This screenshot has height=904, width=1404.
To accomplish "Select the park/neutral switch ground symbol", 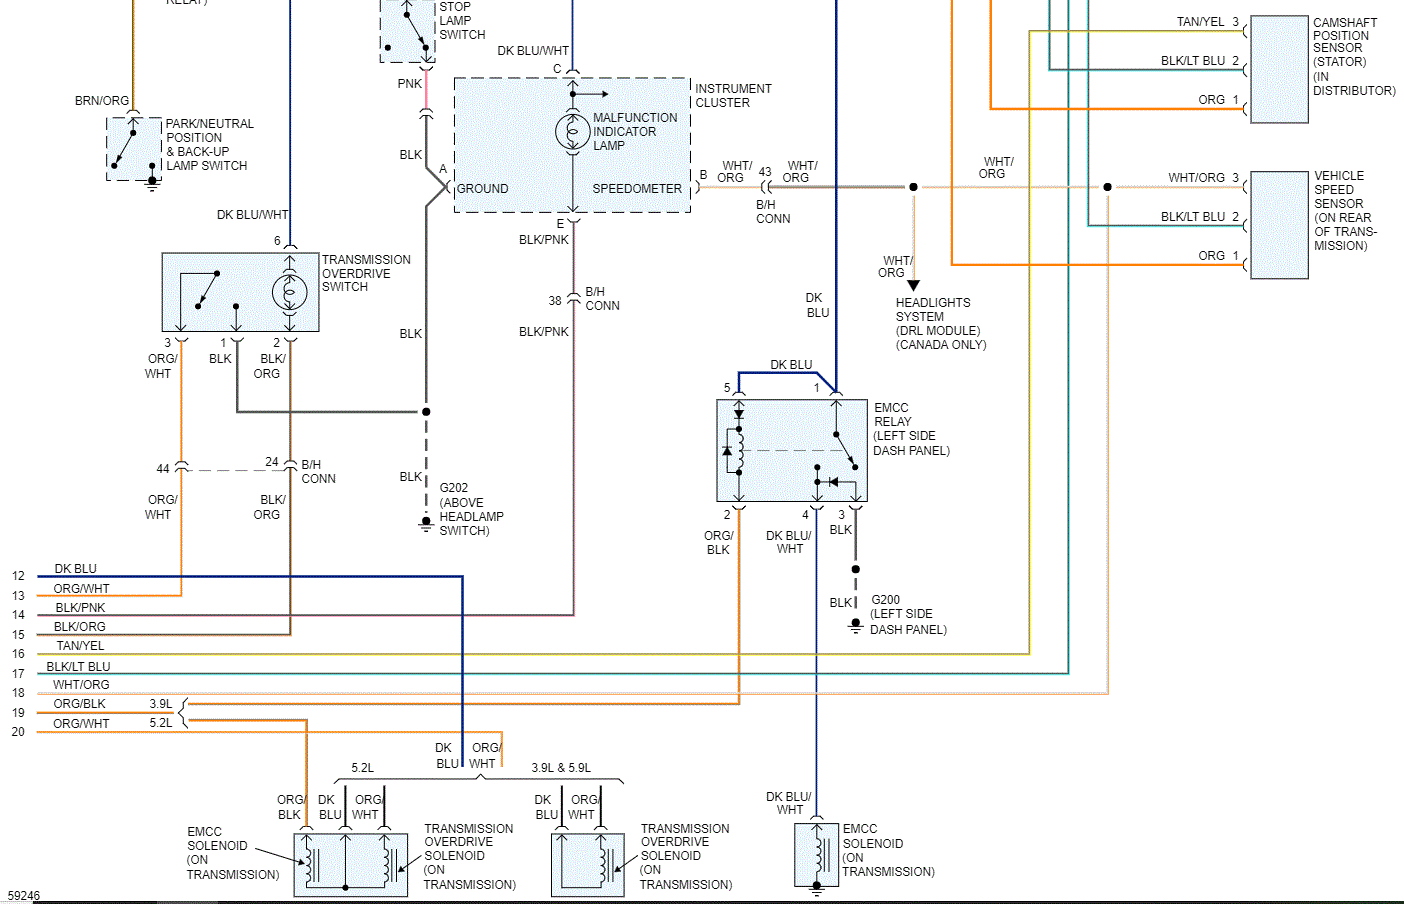I will (x=152, y=183).
